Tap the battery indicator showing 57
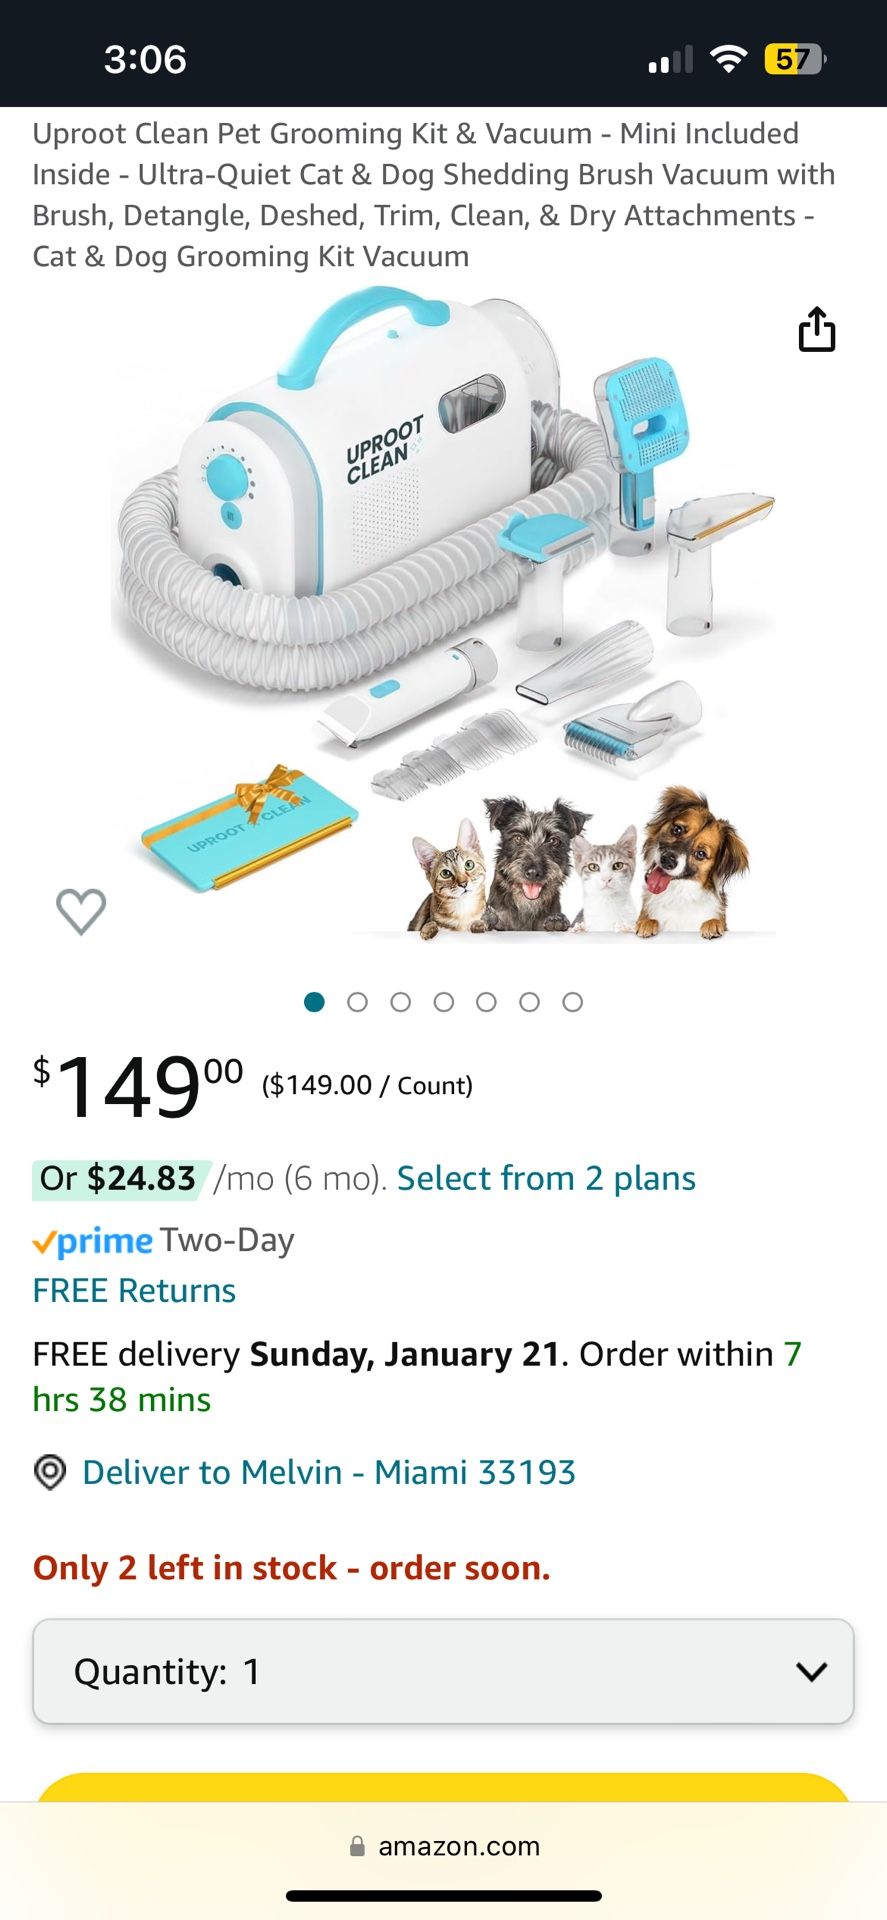 (794, 60)
